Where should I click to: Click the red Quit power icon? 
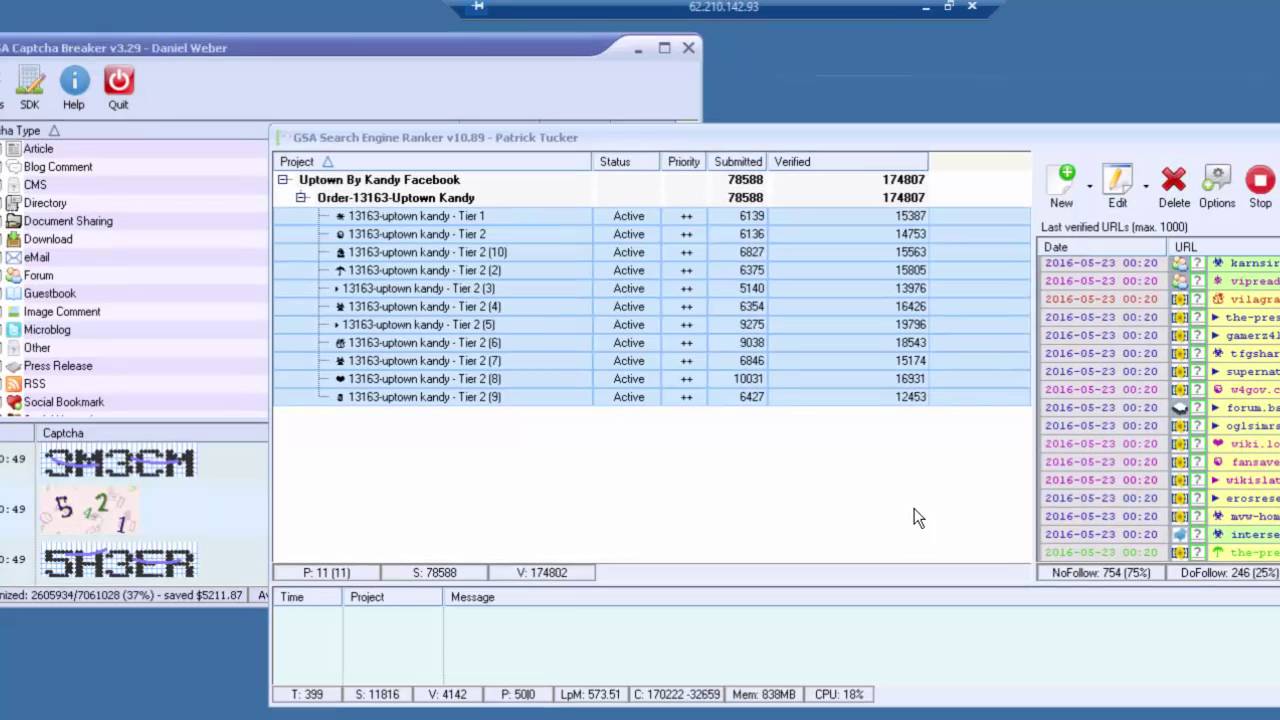tap(118, 81)
